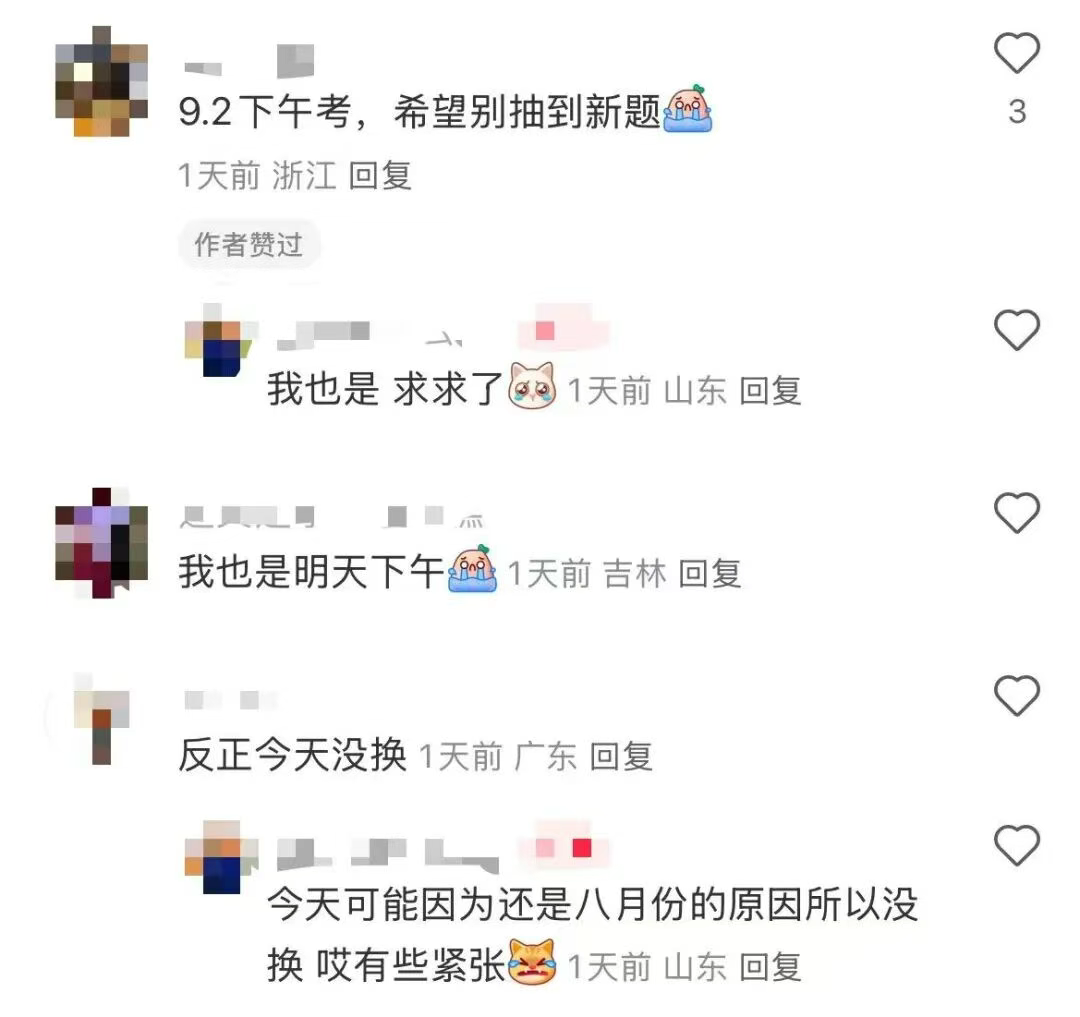Screen dimensions: 1080x1017
Task: Open the avatar next to 我也是明天下午
Action: (x=101, y=543)
